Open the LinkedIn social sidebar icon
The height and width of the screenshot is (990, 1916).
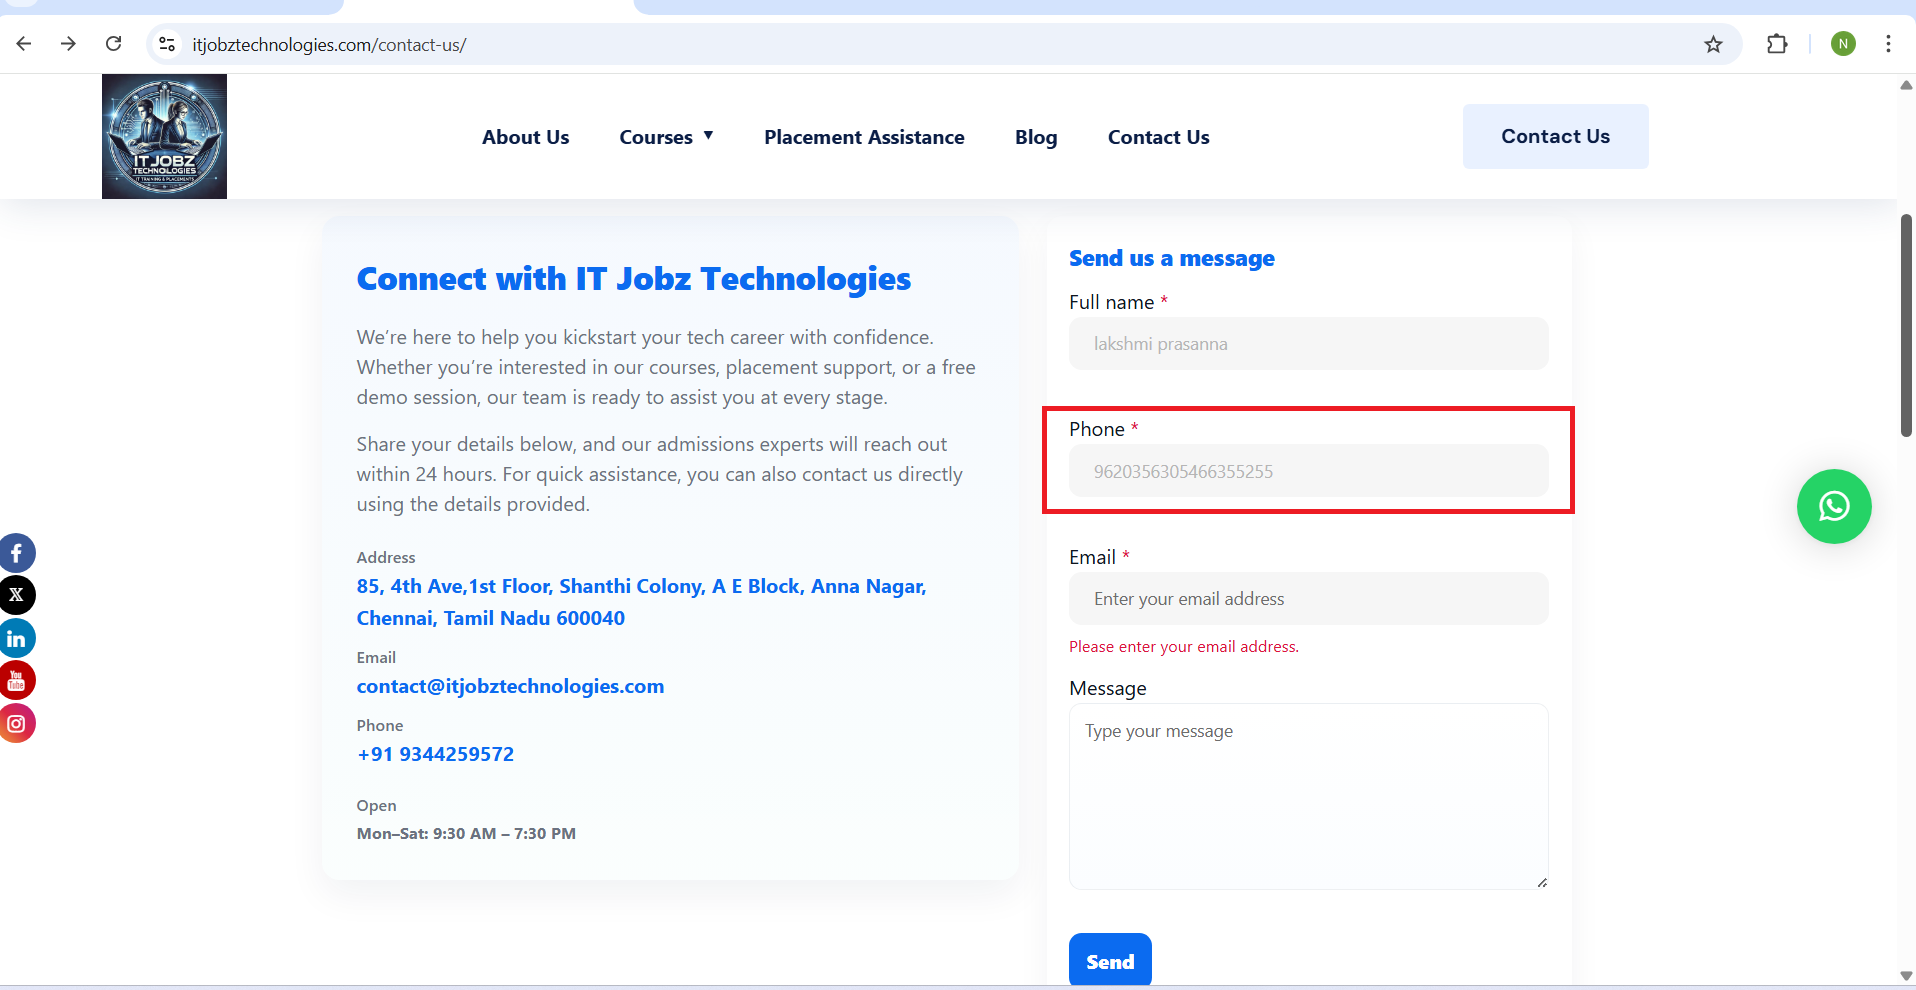click(16, 638)
